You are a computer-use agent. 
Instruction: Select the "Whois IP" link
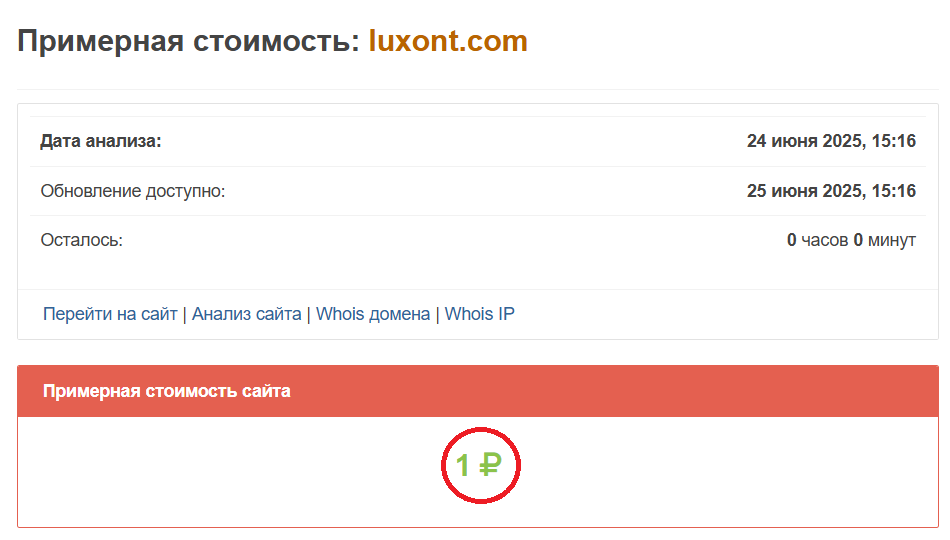(479, 314)
